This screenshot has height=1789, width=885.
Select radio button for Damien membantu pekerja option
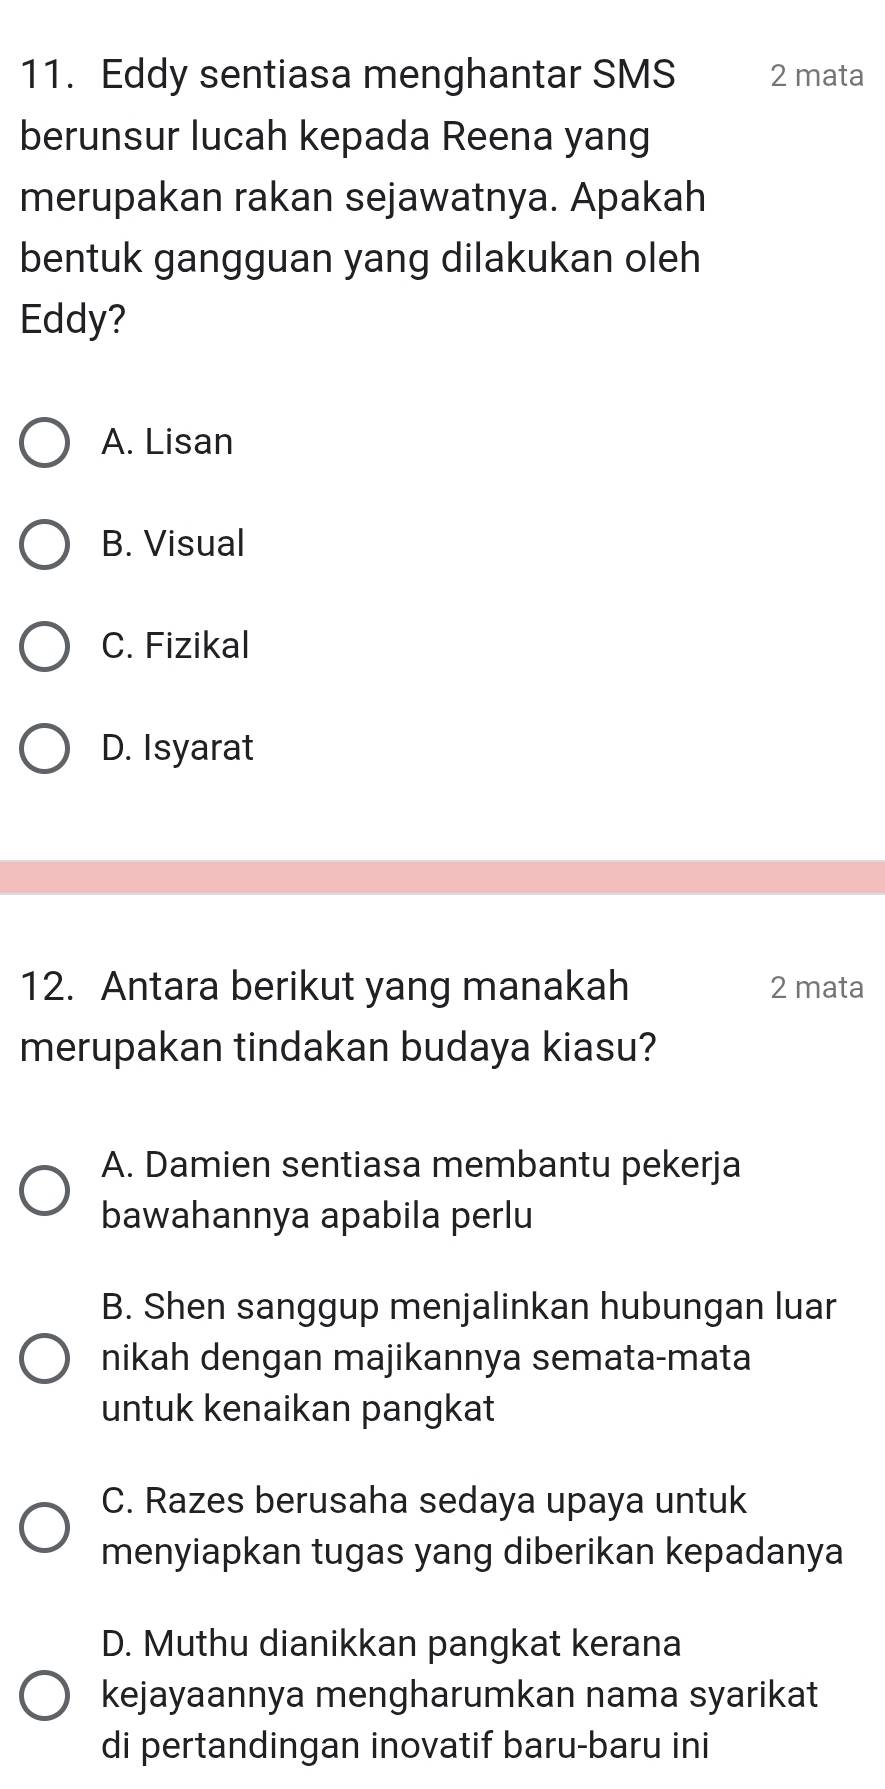44,1190
